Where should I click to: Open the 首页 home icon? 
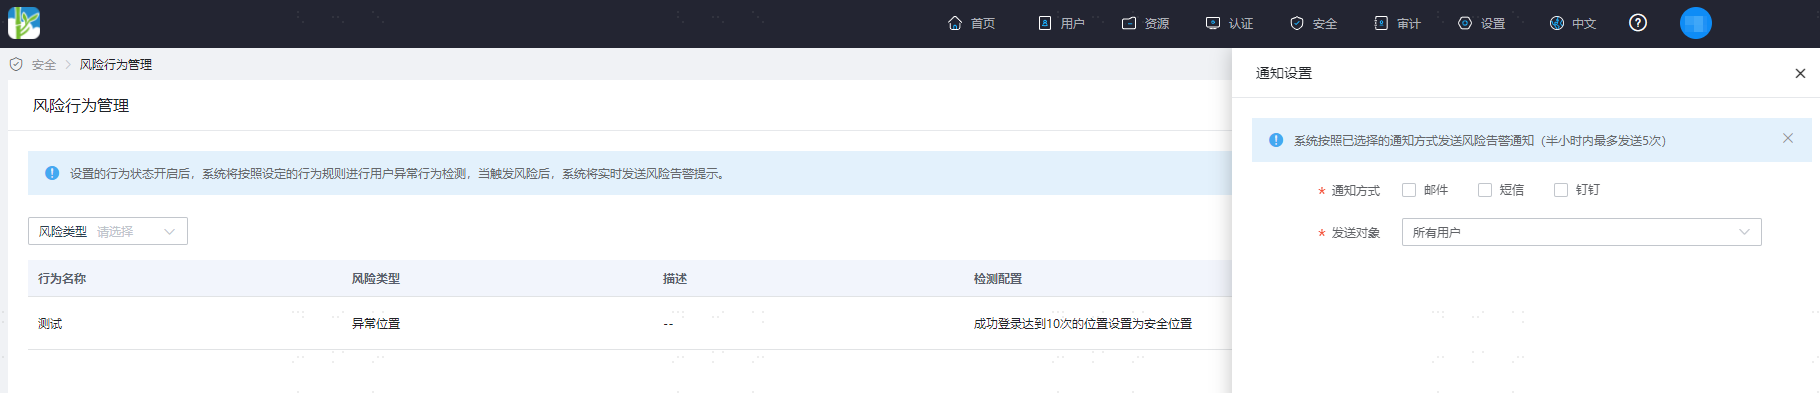coord(955,23)
